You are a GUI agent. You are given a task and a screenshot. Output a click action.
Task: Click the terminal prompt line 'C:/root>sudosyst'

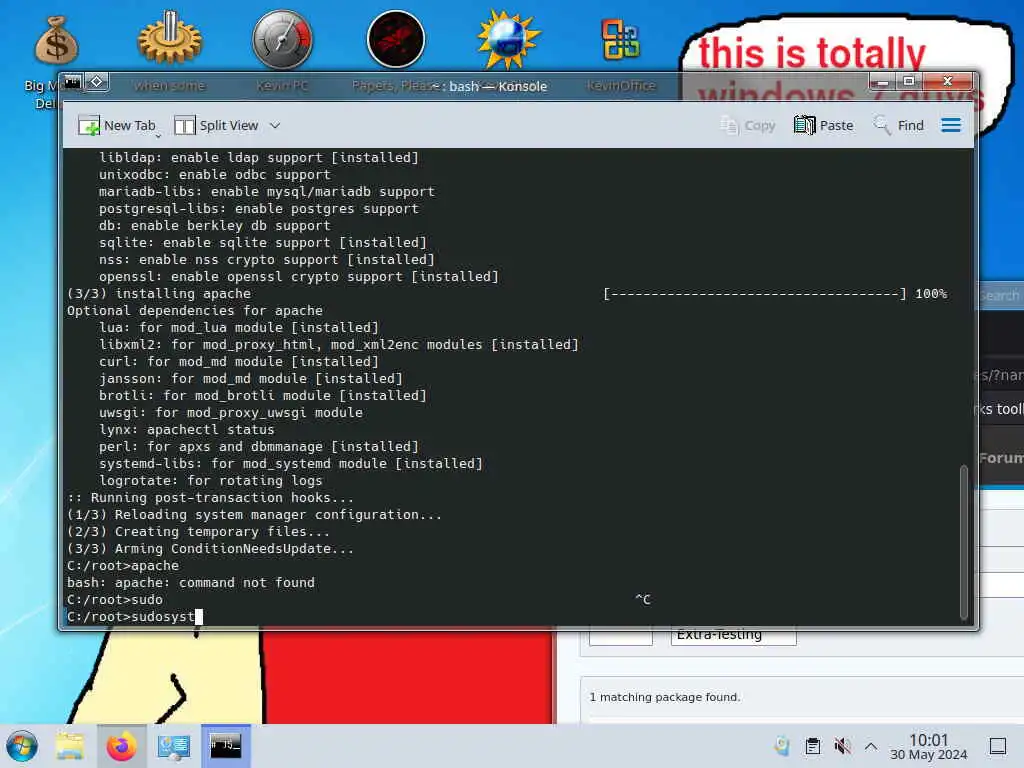tap(135, 616)
